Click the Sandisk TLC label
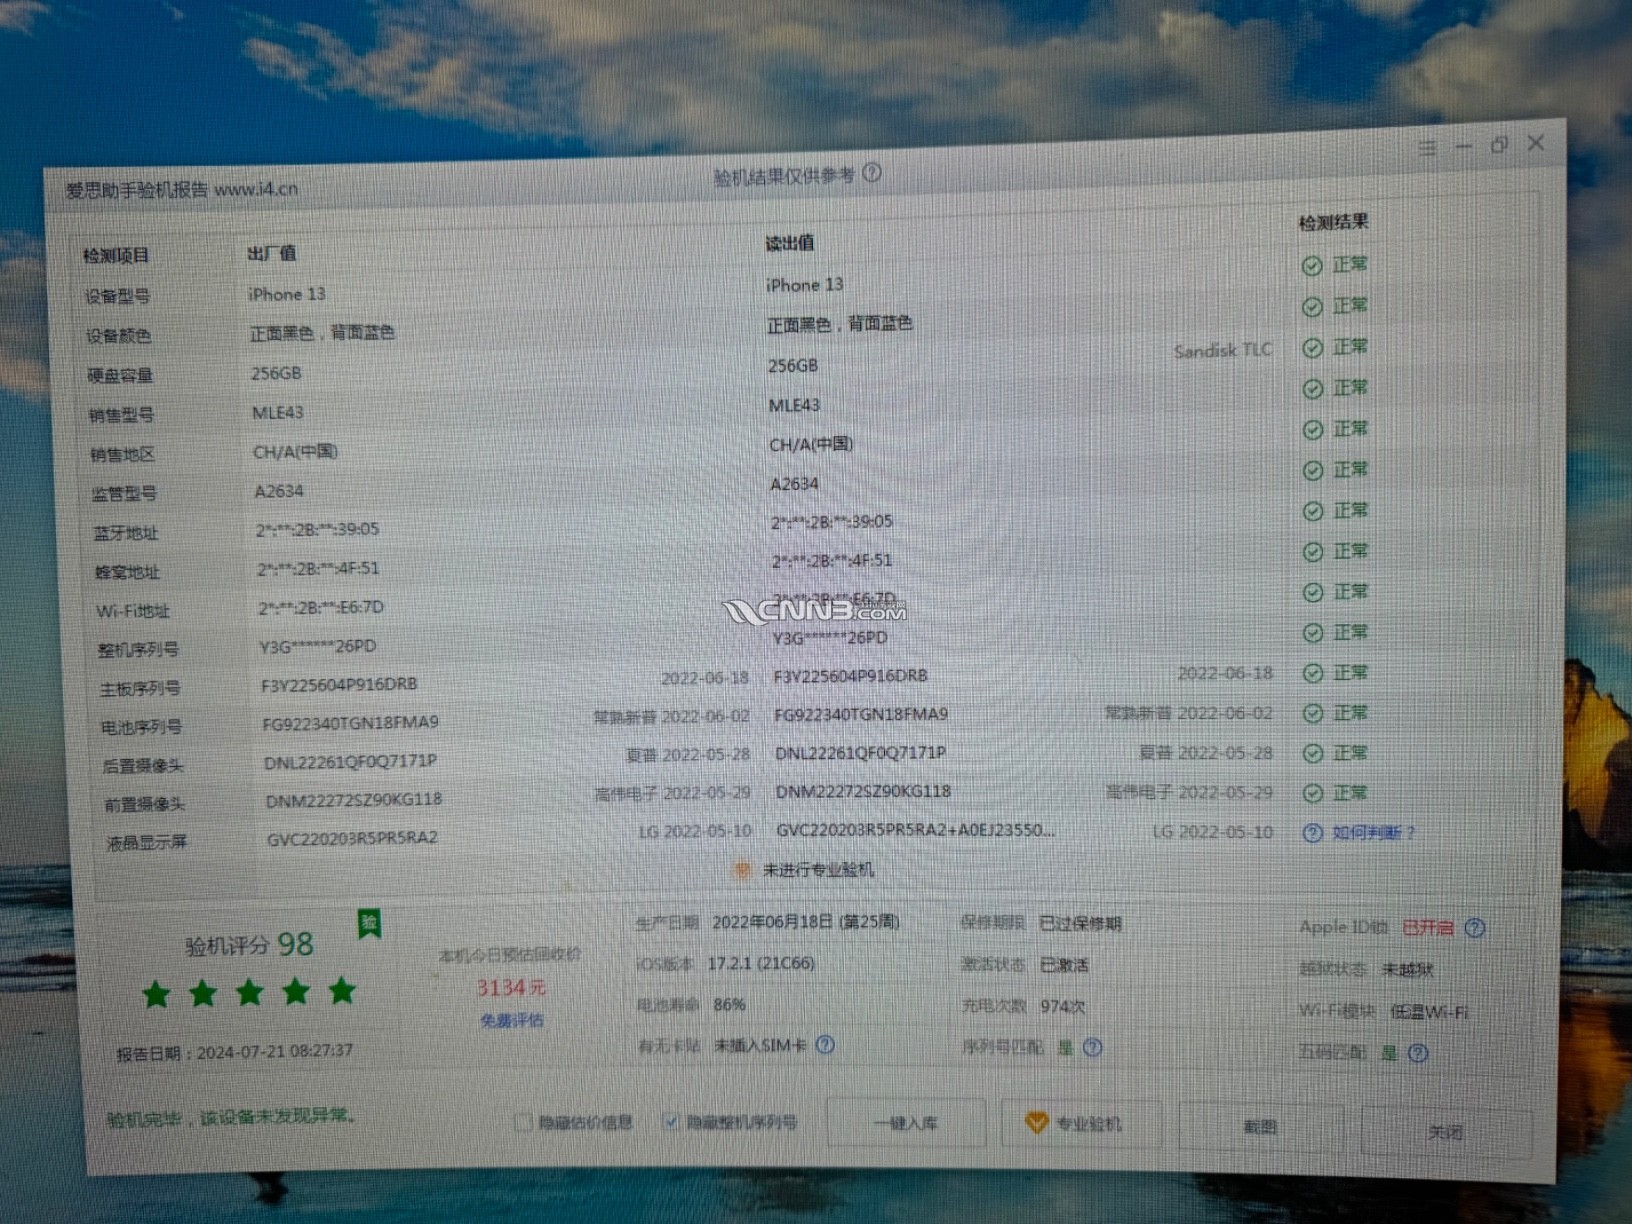Image resolution: width=1632 pixels, height=1224 pixels. coord(1223,350)
